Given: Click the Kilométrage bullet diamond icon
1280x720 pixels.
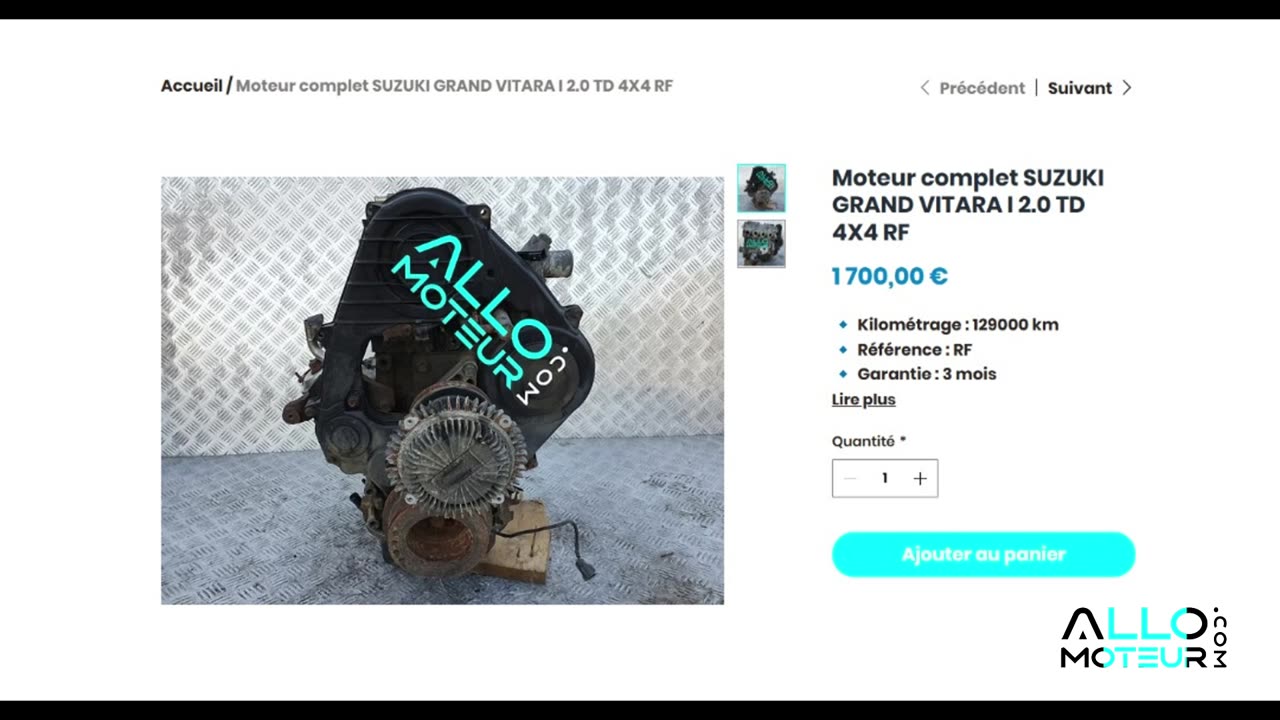Looking at the screenshot, I should (x=843, y=325).
